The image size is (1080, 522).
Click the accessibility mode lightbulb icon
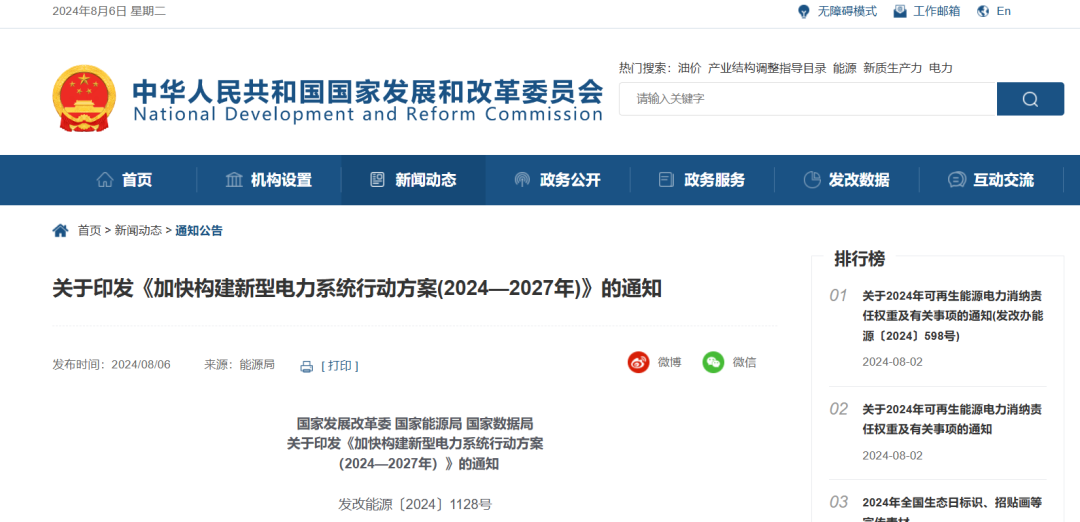click(x=803, y=11)
